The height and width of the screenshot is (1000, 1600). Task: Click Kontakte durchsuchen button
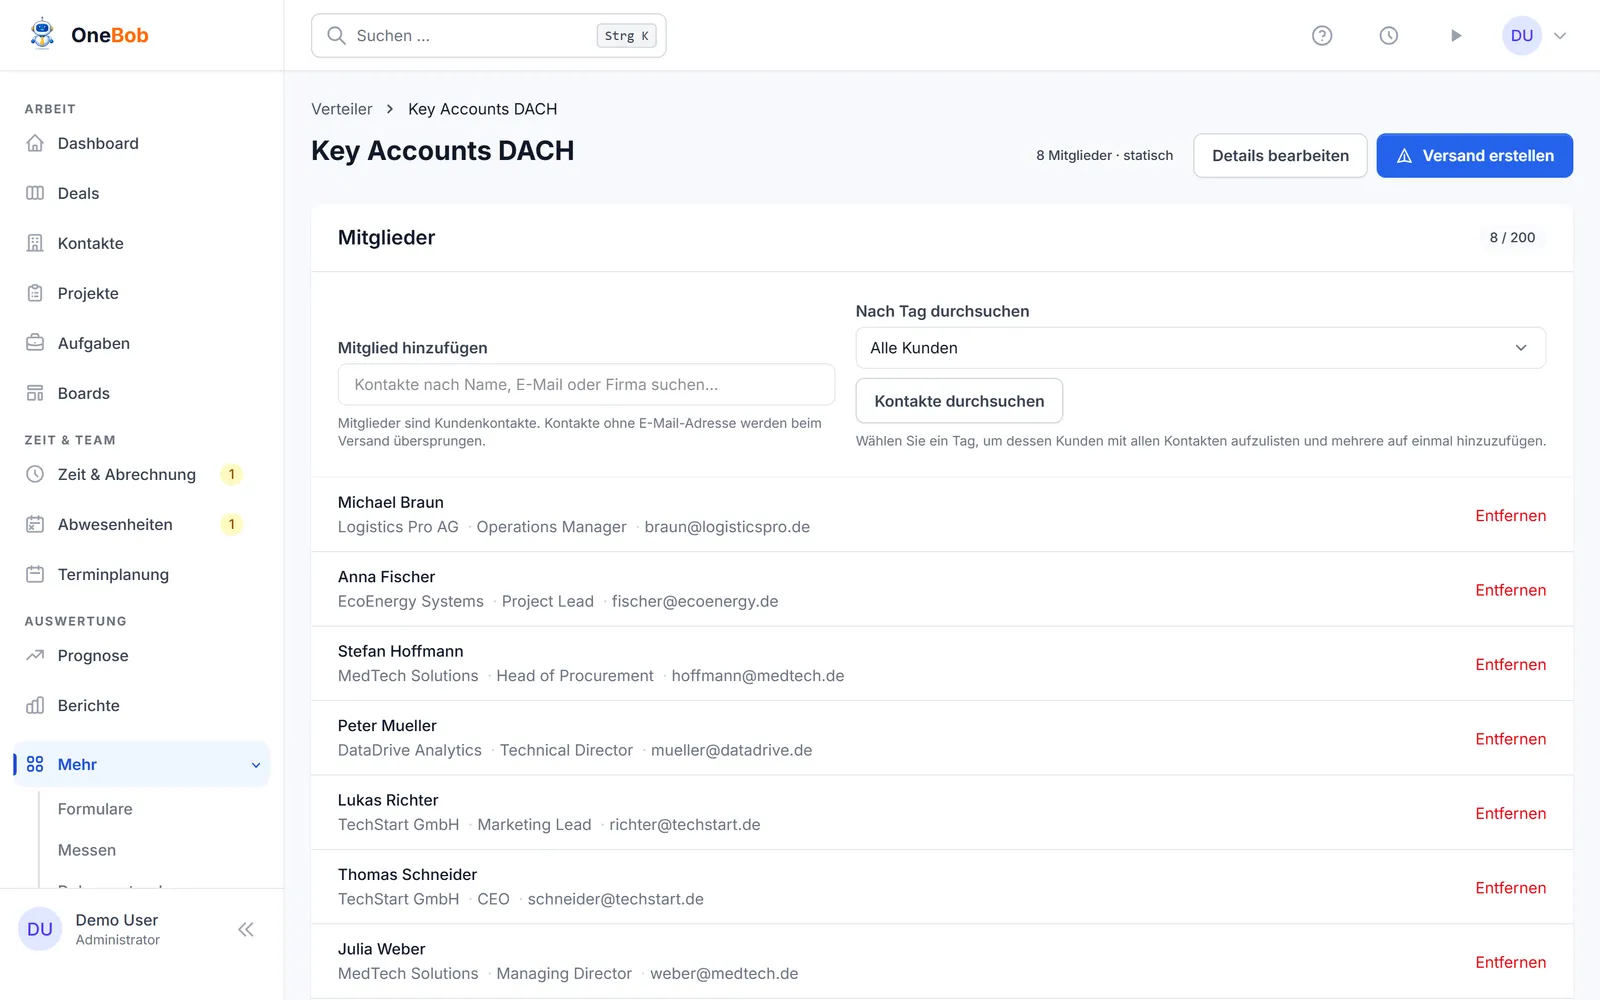[x=959, y=401]
